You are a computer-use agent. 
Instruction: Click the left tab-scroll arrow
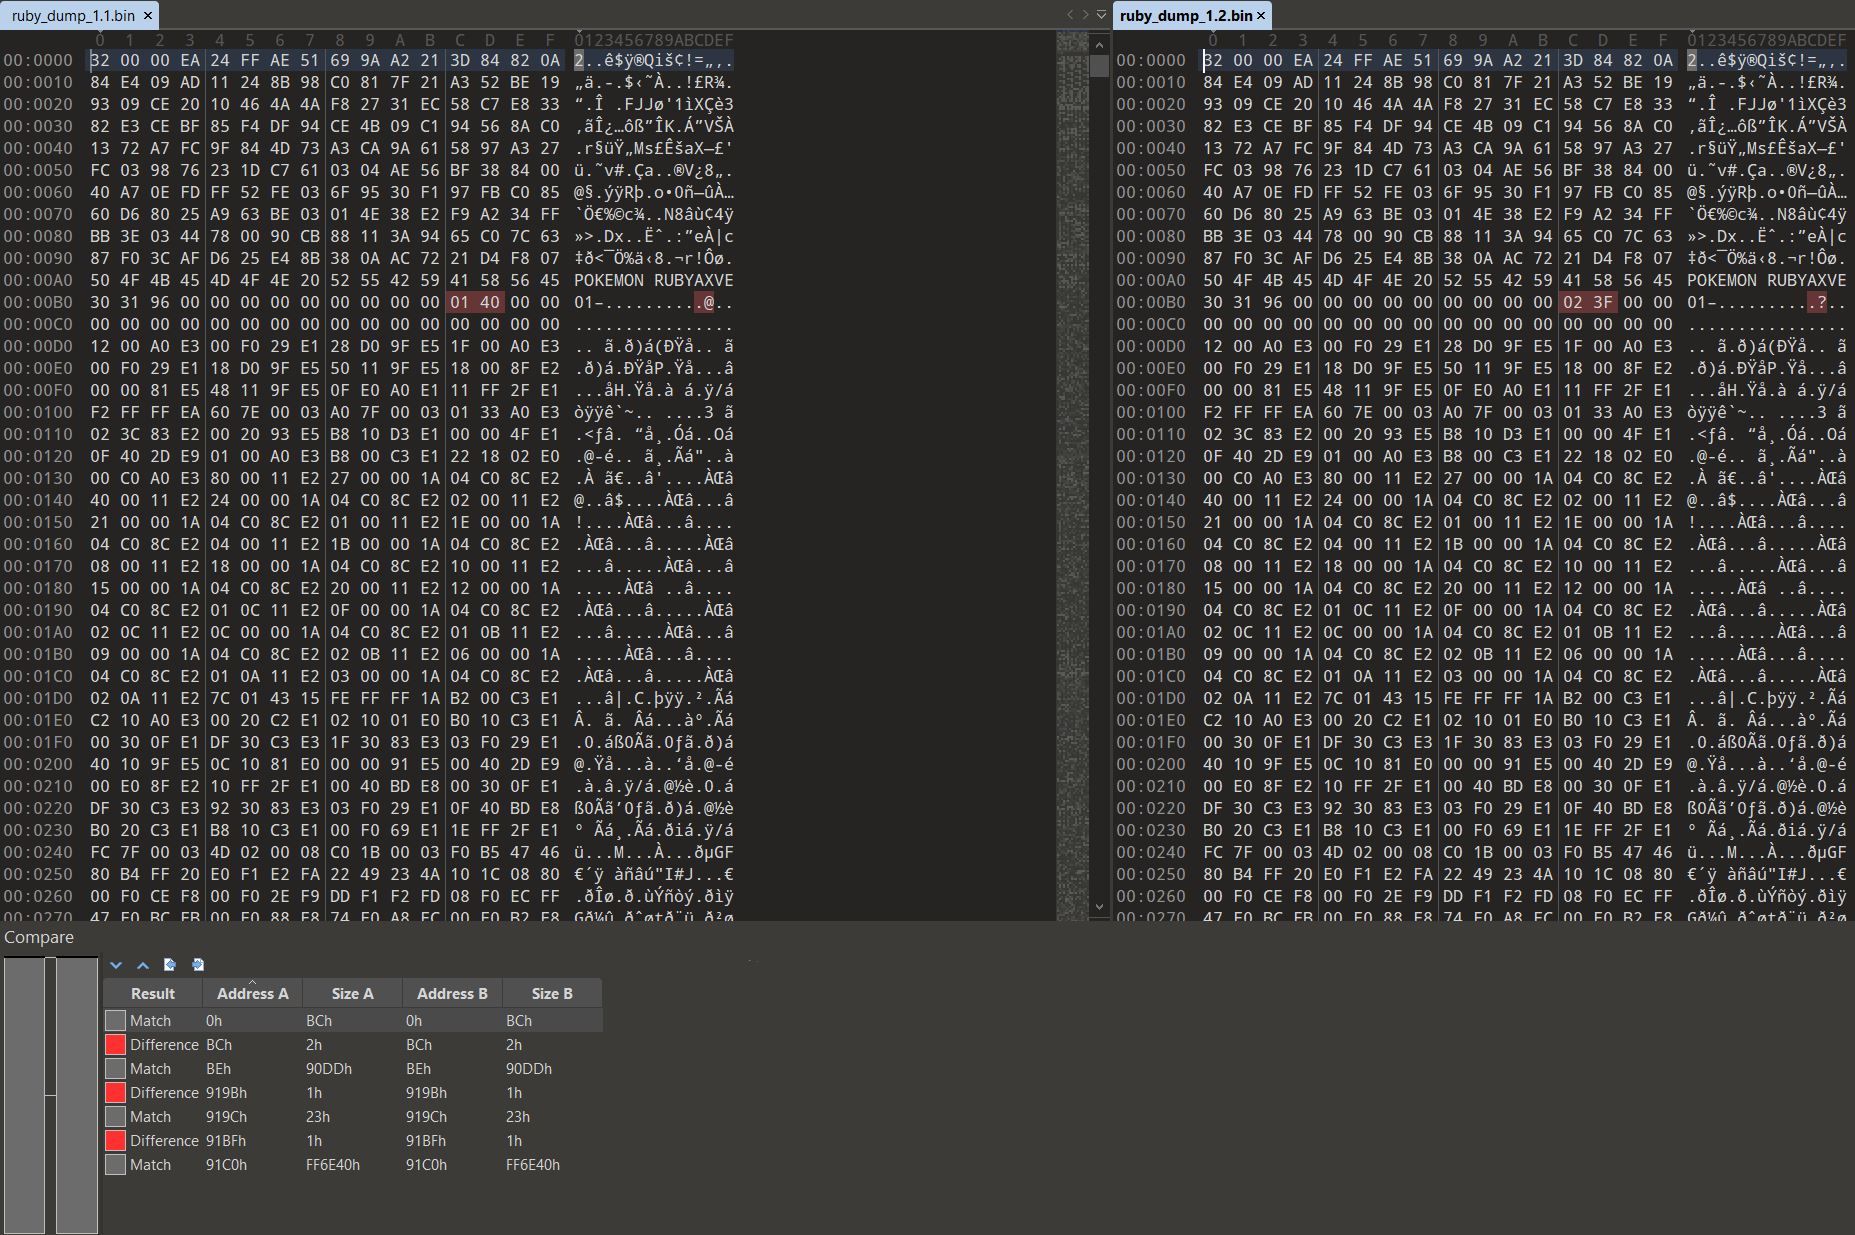click(x=1070, y=15)
